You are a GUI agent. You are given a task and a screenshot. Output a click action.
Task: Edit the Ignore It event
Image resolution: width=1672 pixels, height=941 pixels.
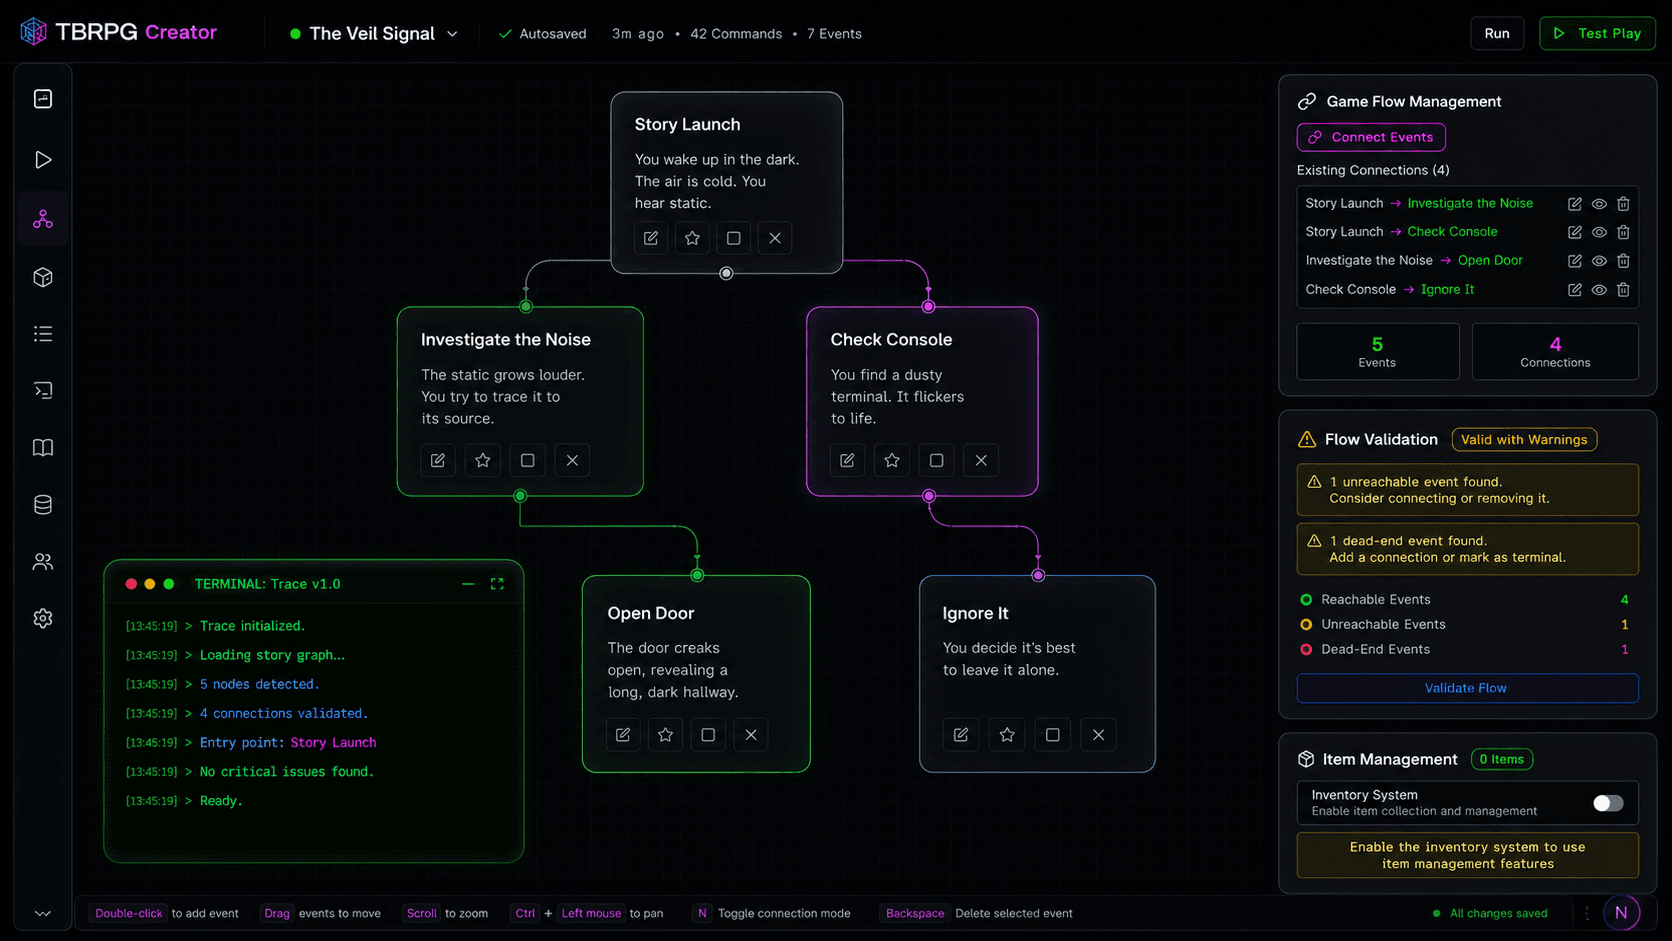[x=961, y=735]
